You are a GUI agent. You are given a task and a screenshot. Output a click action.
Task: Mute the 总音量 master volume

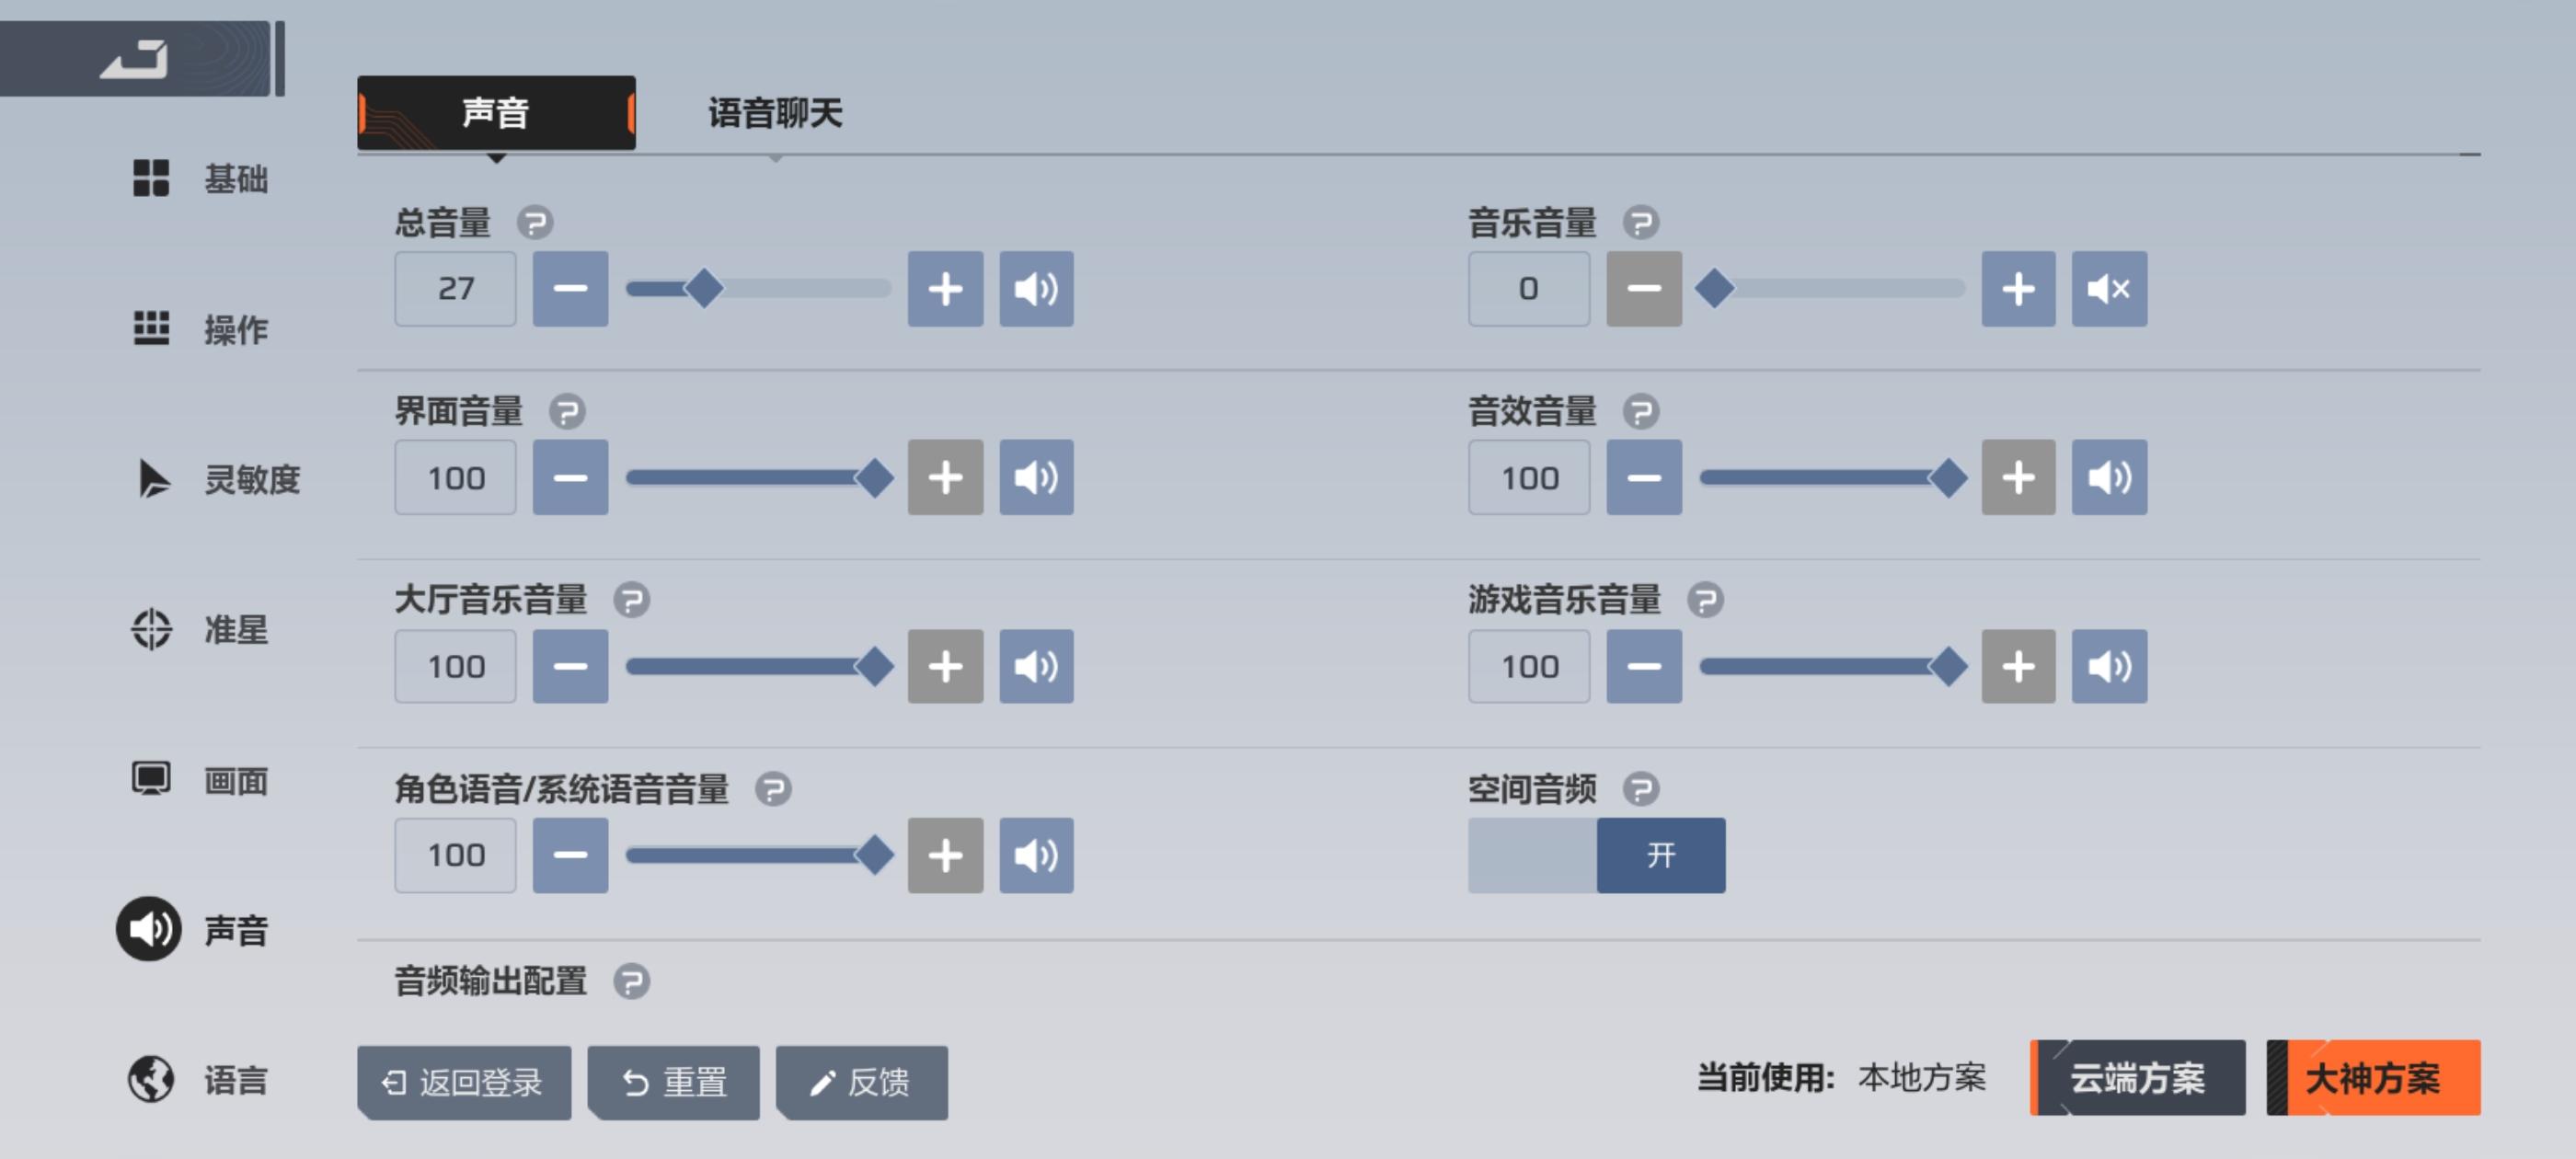pyautogui.click(x=1036, y=289)
